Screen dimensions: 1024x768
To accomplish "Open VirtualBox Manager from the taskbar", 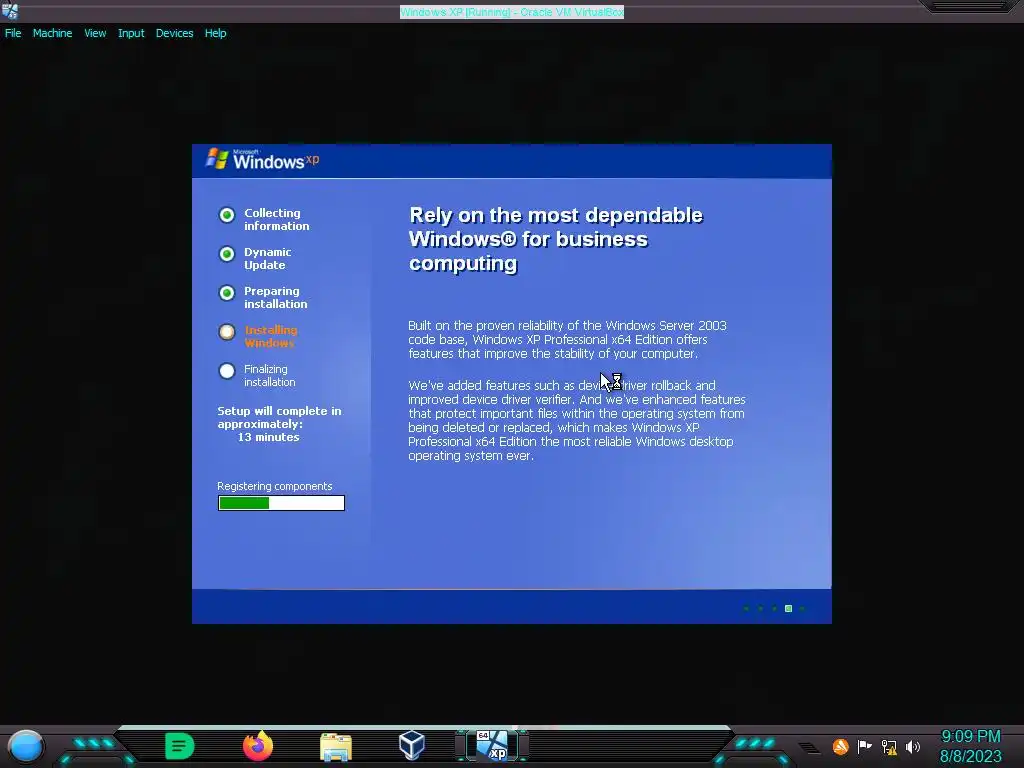I will tap(411, 745).
